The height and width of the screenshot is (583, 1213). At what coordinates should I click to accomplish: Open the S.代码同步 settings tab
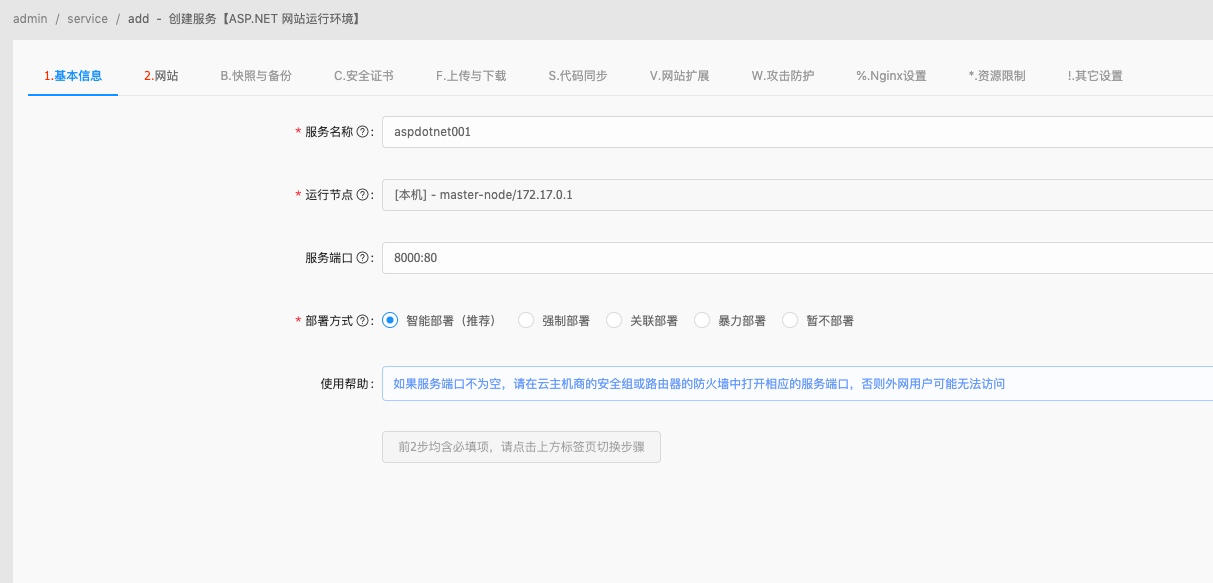point(575,74)
